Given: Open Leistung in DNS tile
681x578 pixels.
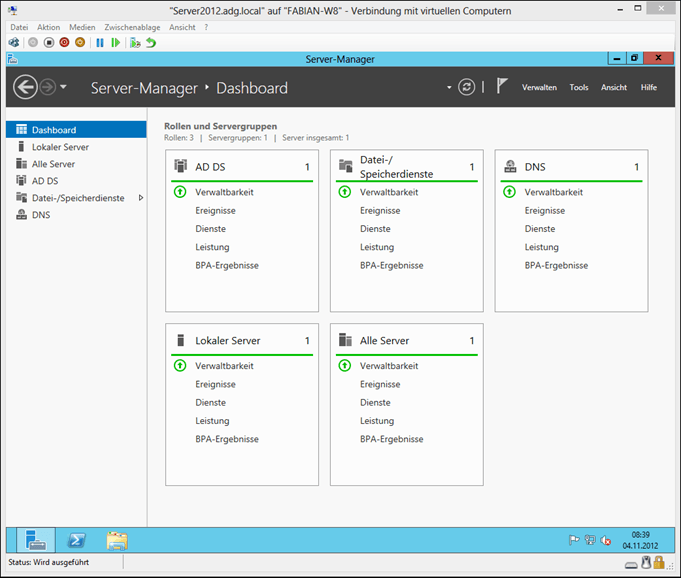Looking at the screenshot, I should coord(542,247).
